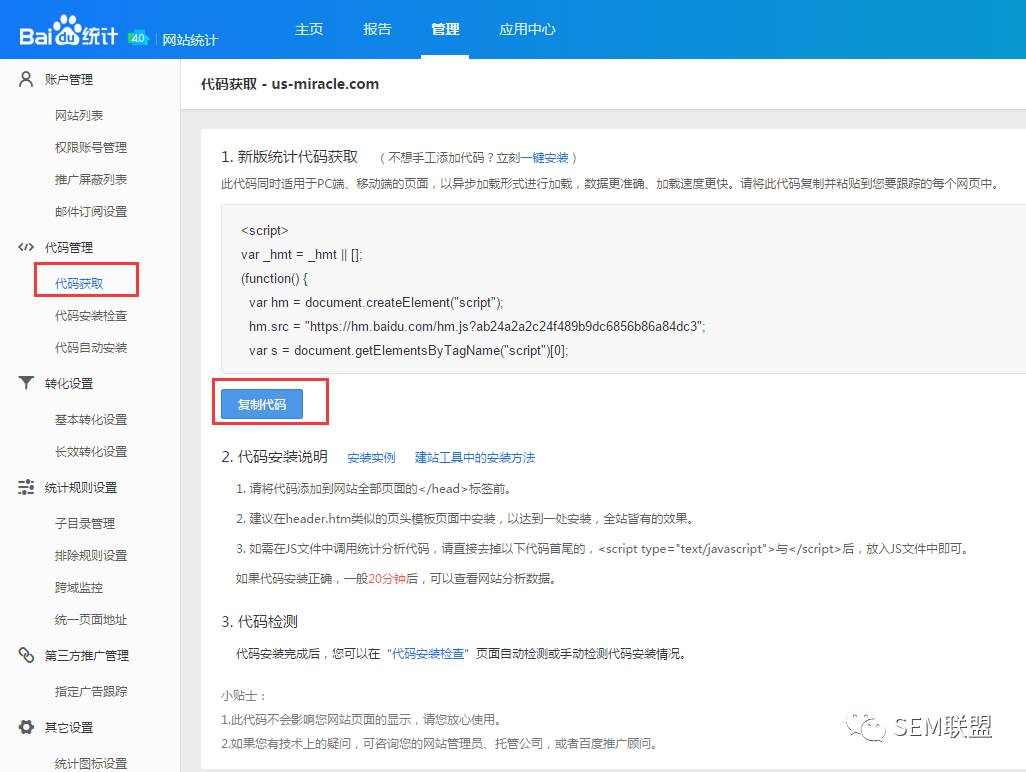Open the 一键安装 link
1026x772 pixels.
tap(544, 158)
